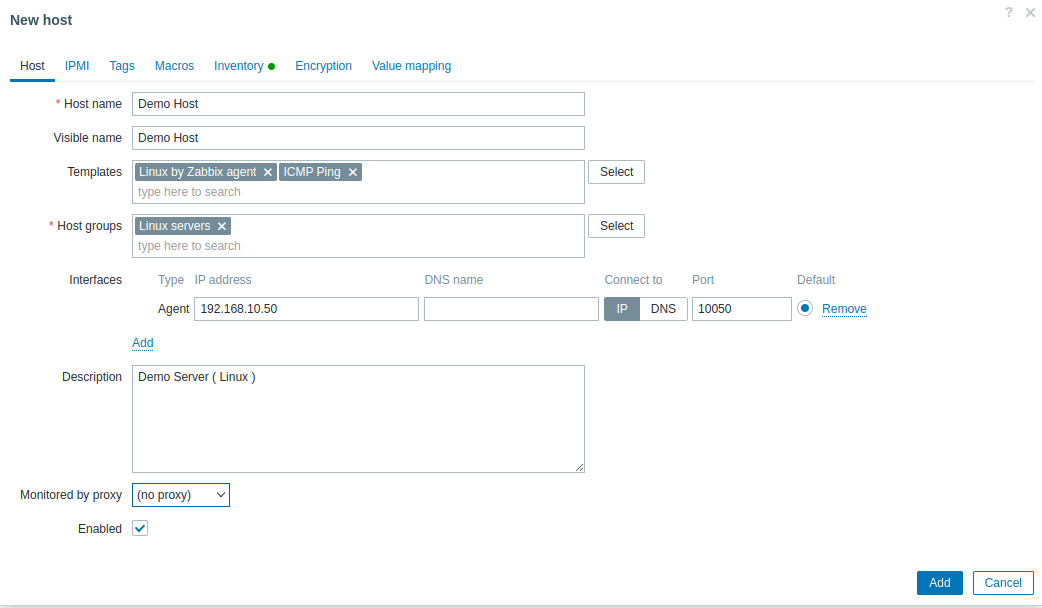Click the Add interface link
The height and width of the screenshot is (608, 1042).
pos(143,343)
